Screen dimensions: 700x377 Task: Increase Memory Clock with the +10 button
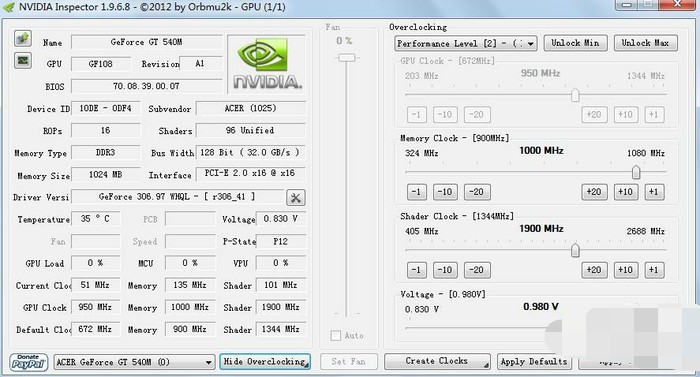(x=625, y=192)
